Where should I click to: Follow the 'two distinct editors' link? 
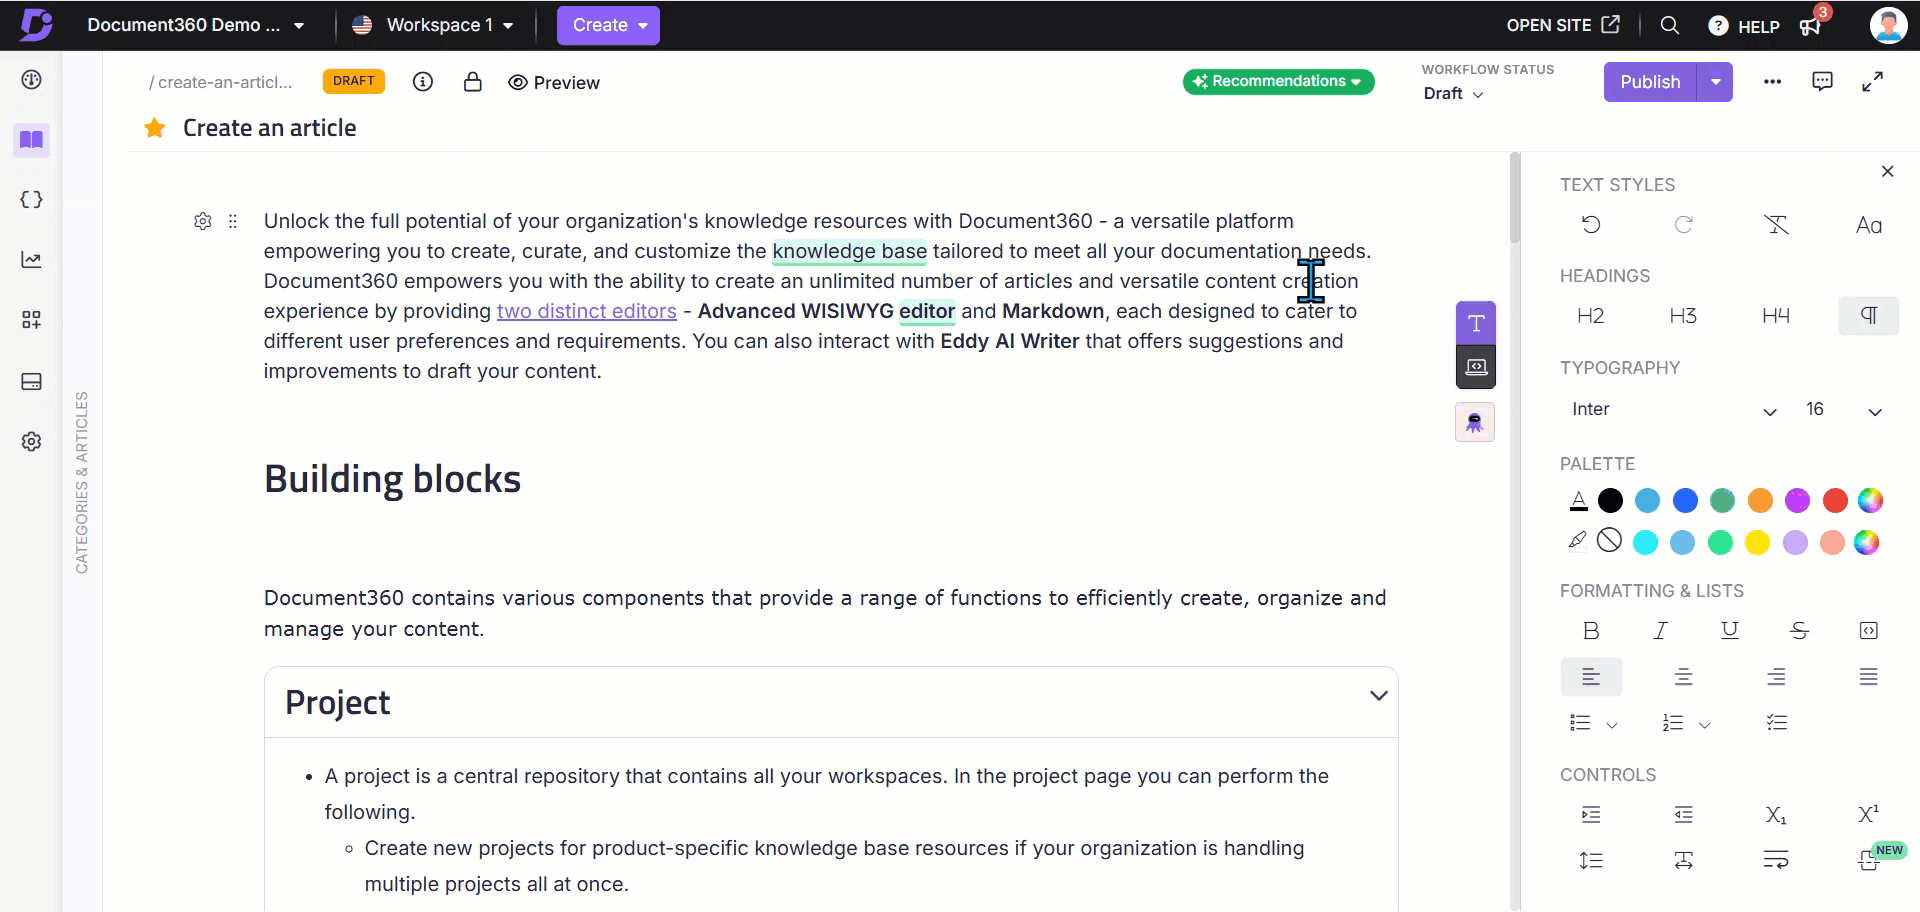(x=587, y=311)
